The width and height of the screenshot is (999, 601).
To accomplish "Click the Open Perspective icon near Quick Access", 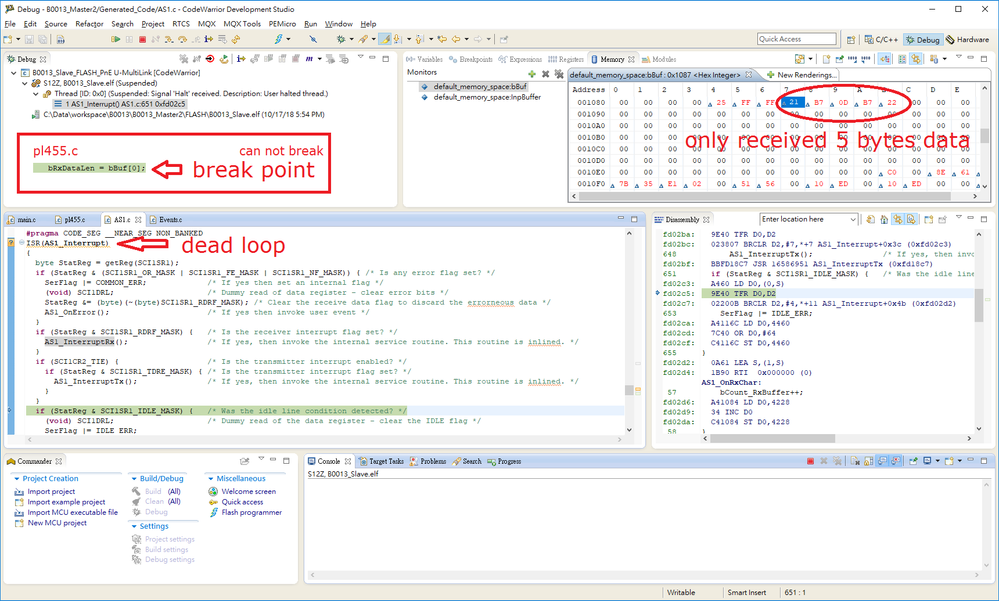I will [x=851, y=40].
